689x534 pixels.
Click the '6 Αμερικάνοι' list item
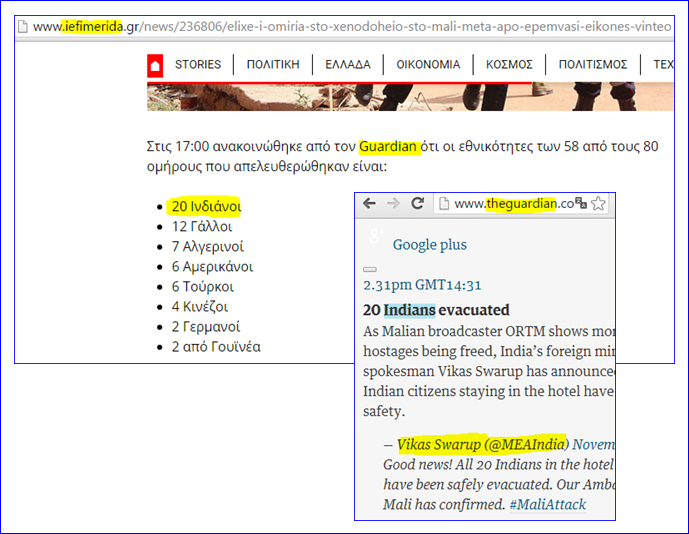(212, 267)
